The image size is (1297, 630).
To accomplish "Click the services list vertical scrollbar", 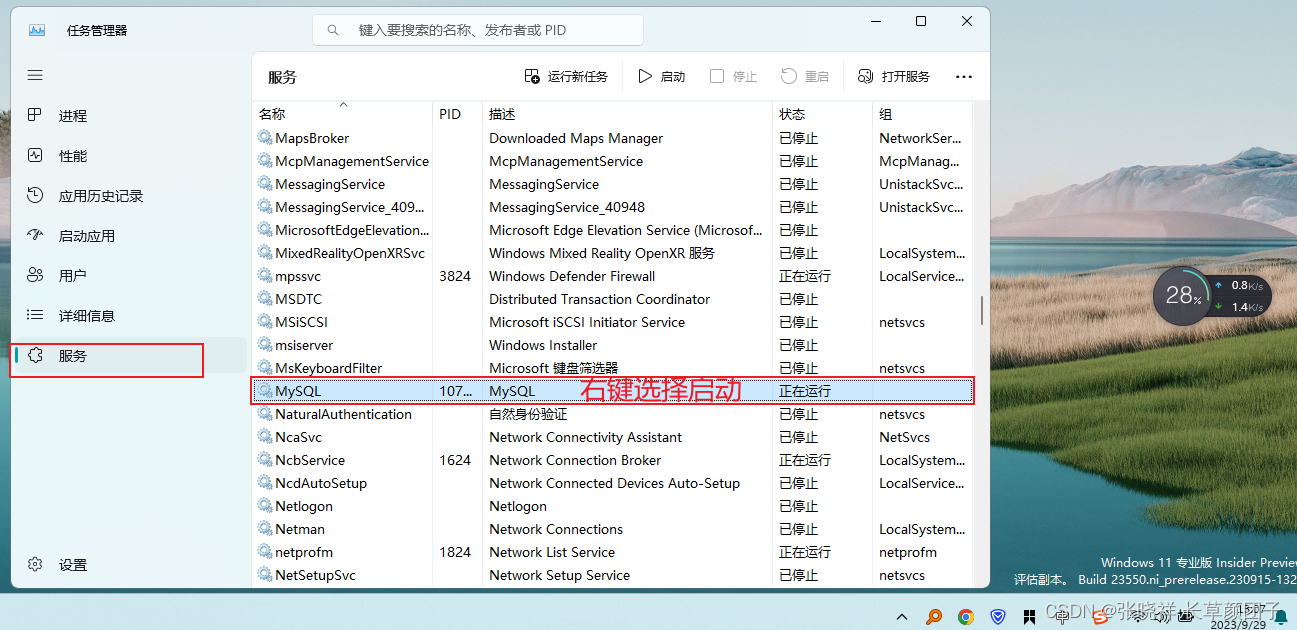I will pyautogui.click(x=982, y=310).
